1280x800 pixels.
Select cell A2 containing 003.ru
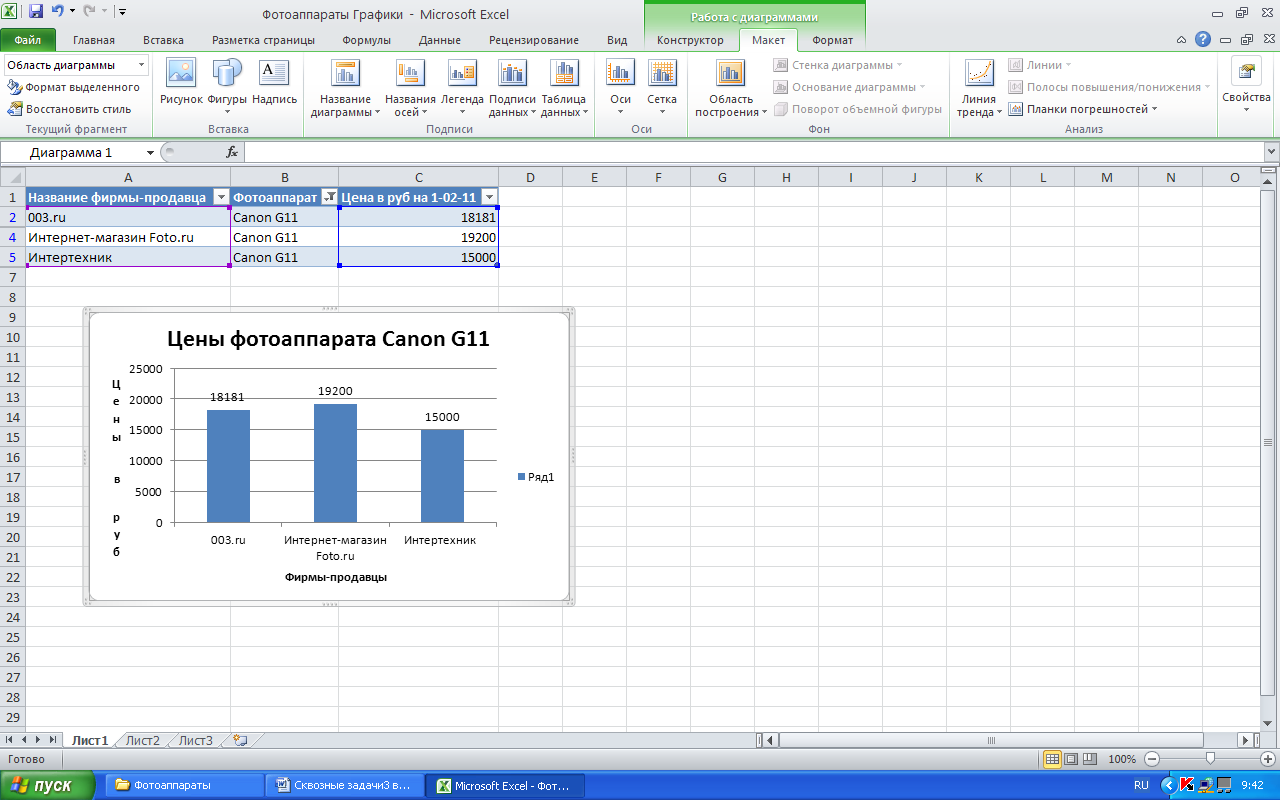pyautogui.click(x=128, y=217)
